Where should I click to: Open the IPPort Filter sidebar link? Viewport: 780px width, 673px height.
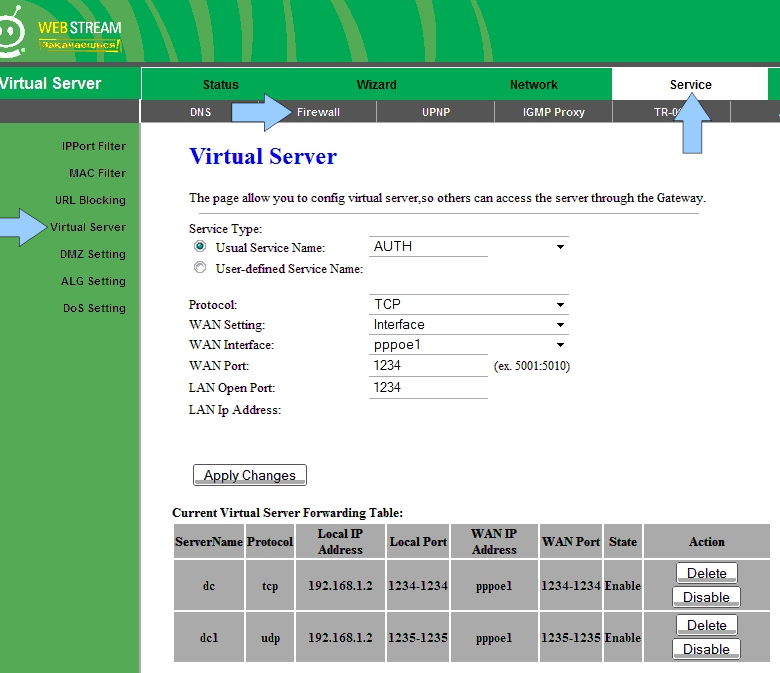click(94, 146)
